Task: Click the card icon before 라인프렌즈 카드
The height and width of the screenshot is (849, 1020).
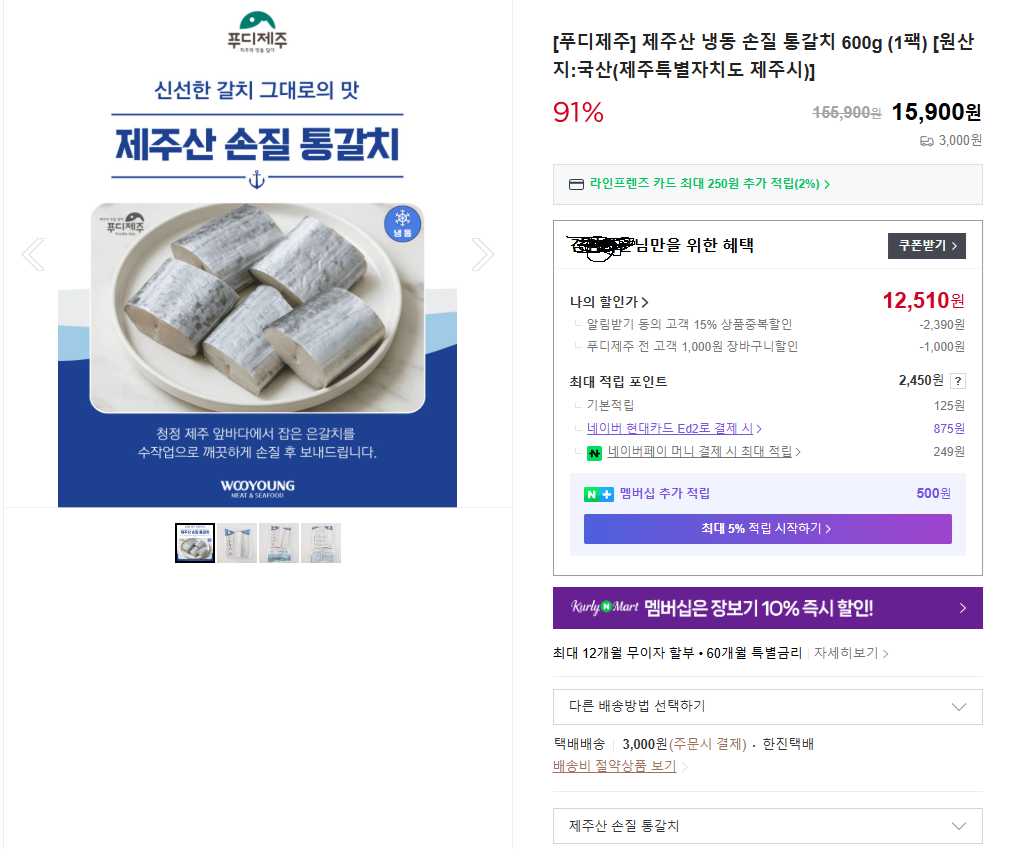Action: click(x=576, y=184)
